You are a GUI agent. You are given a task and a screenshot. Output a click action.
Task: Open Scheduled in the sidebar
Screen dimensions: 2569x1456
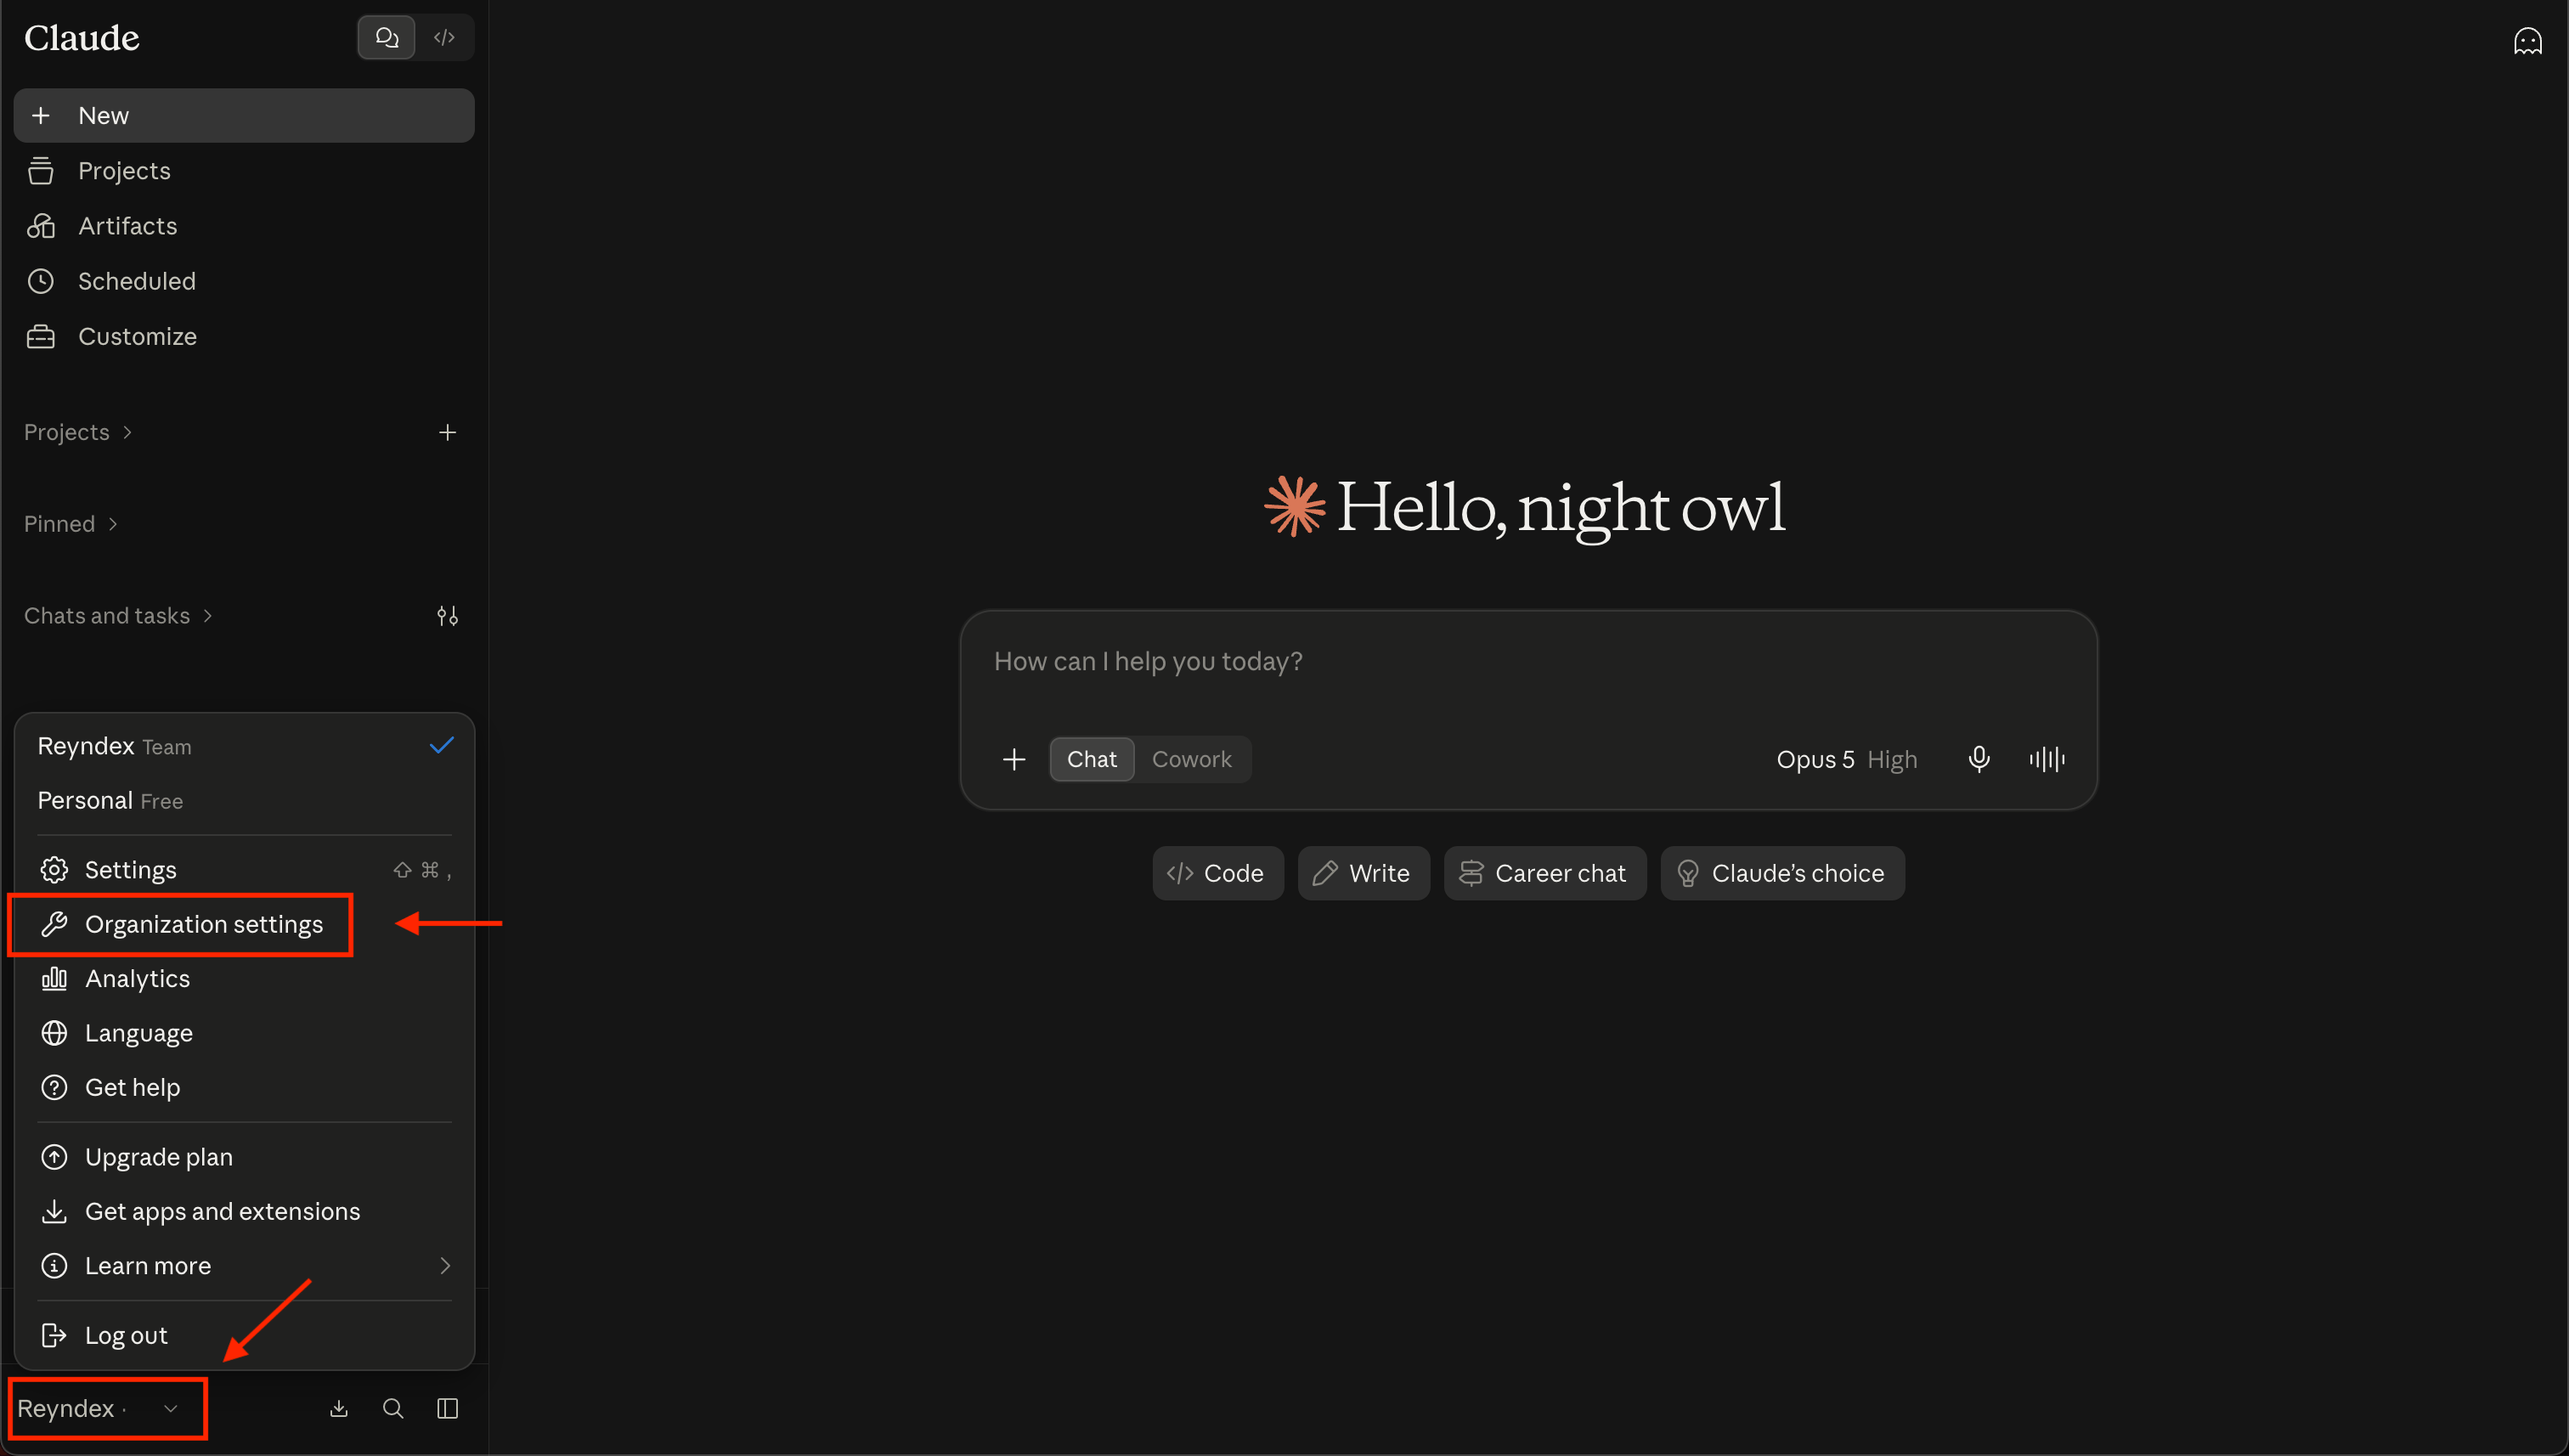pos(244,281)
